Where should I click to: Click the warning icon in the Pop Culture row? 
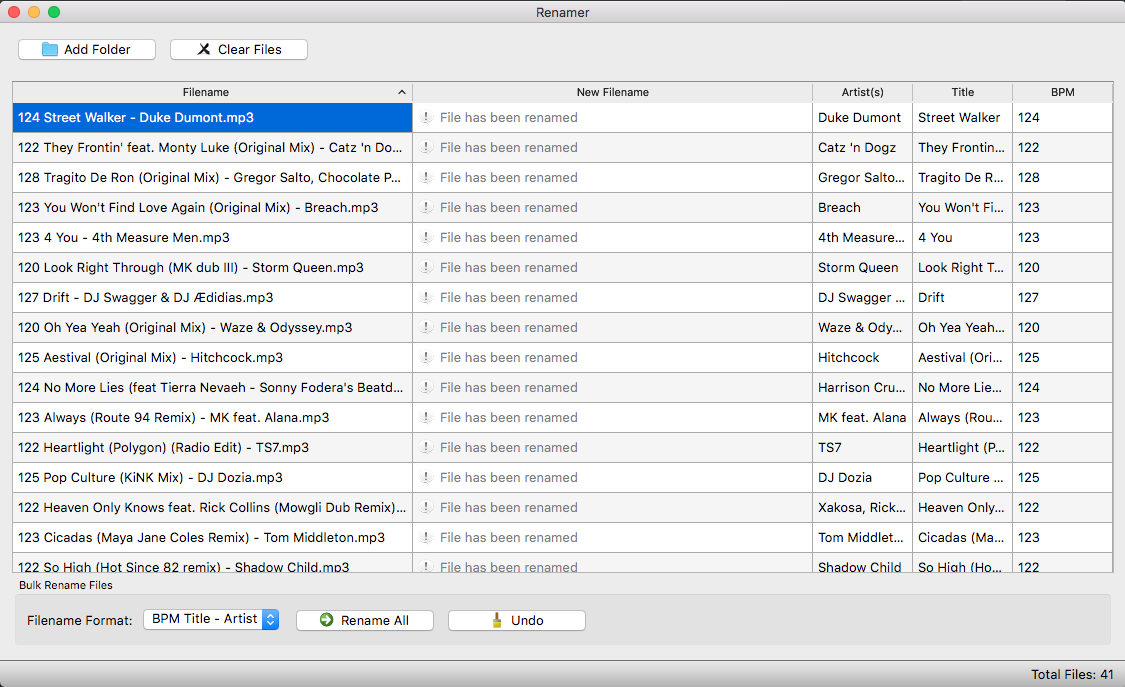click(426, 478)
